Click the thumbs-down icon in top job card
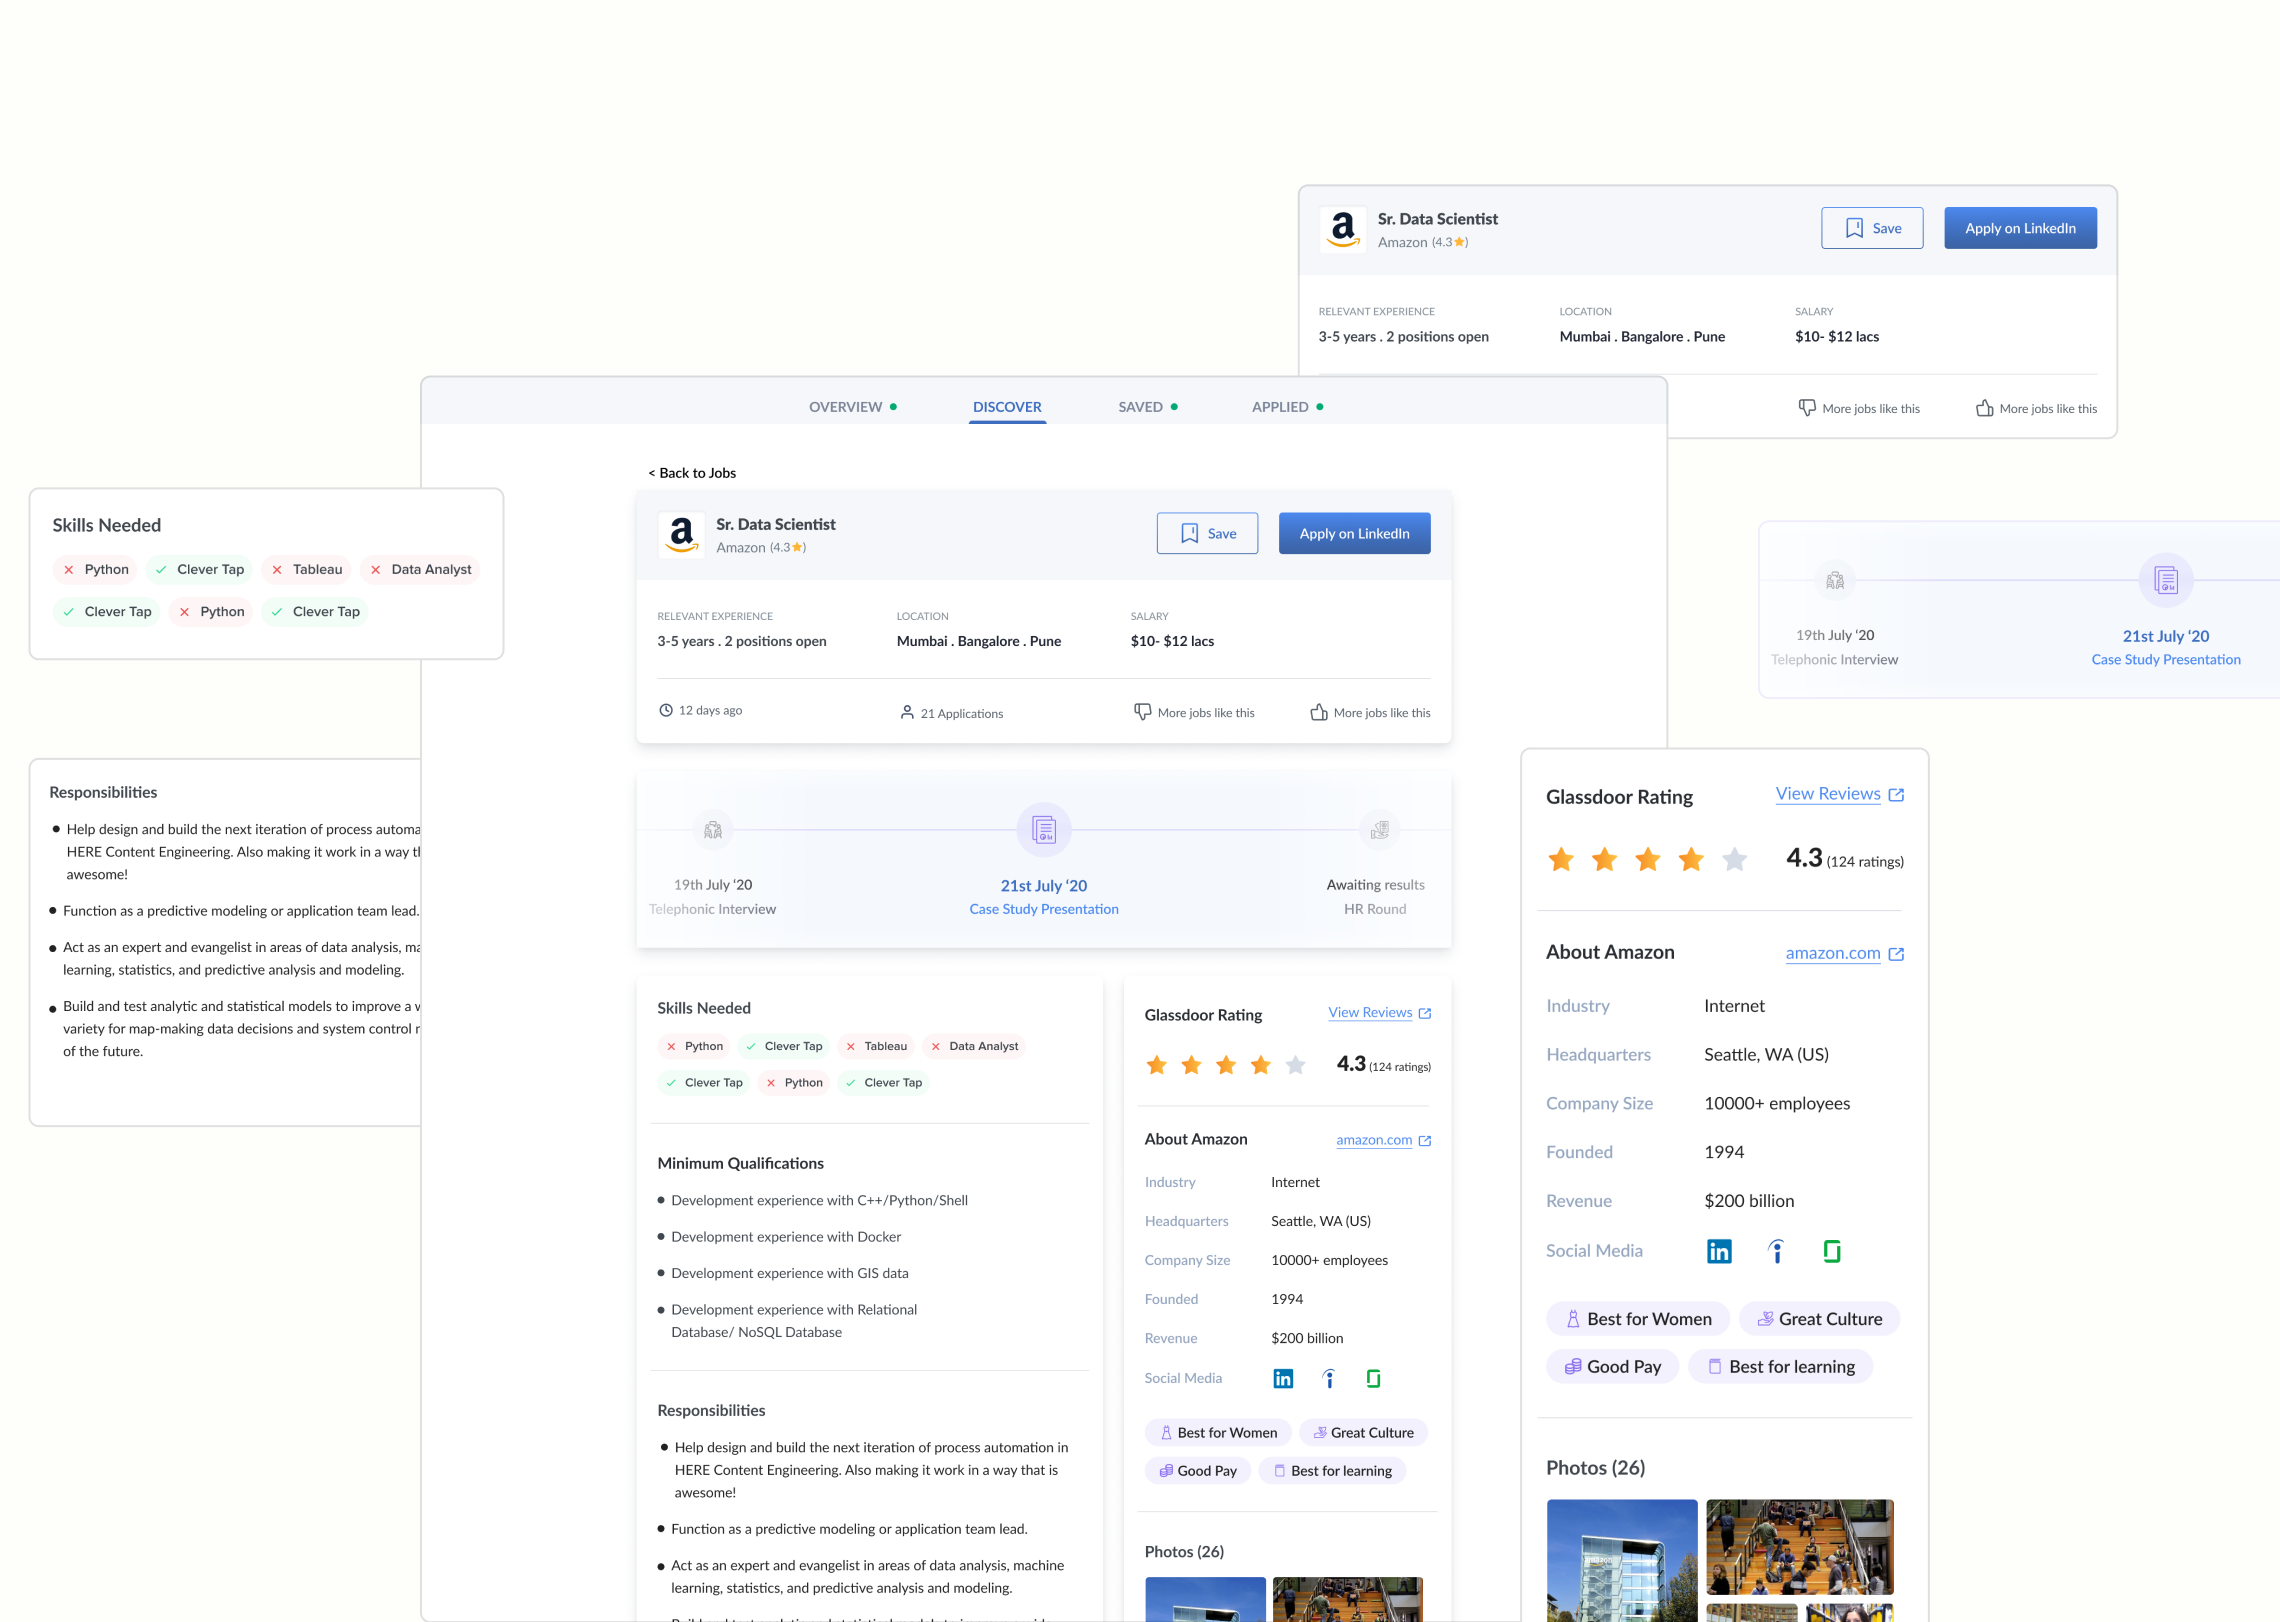The image size is (2280, 1622). point(1807,408)
